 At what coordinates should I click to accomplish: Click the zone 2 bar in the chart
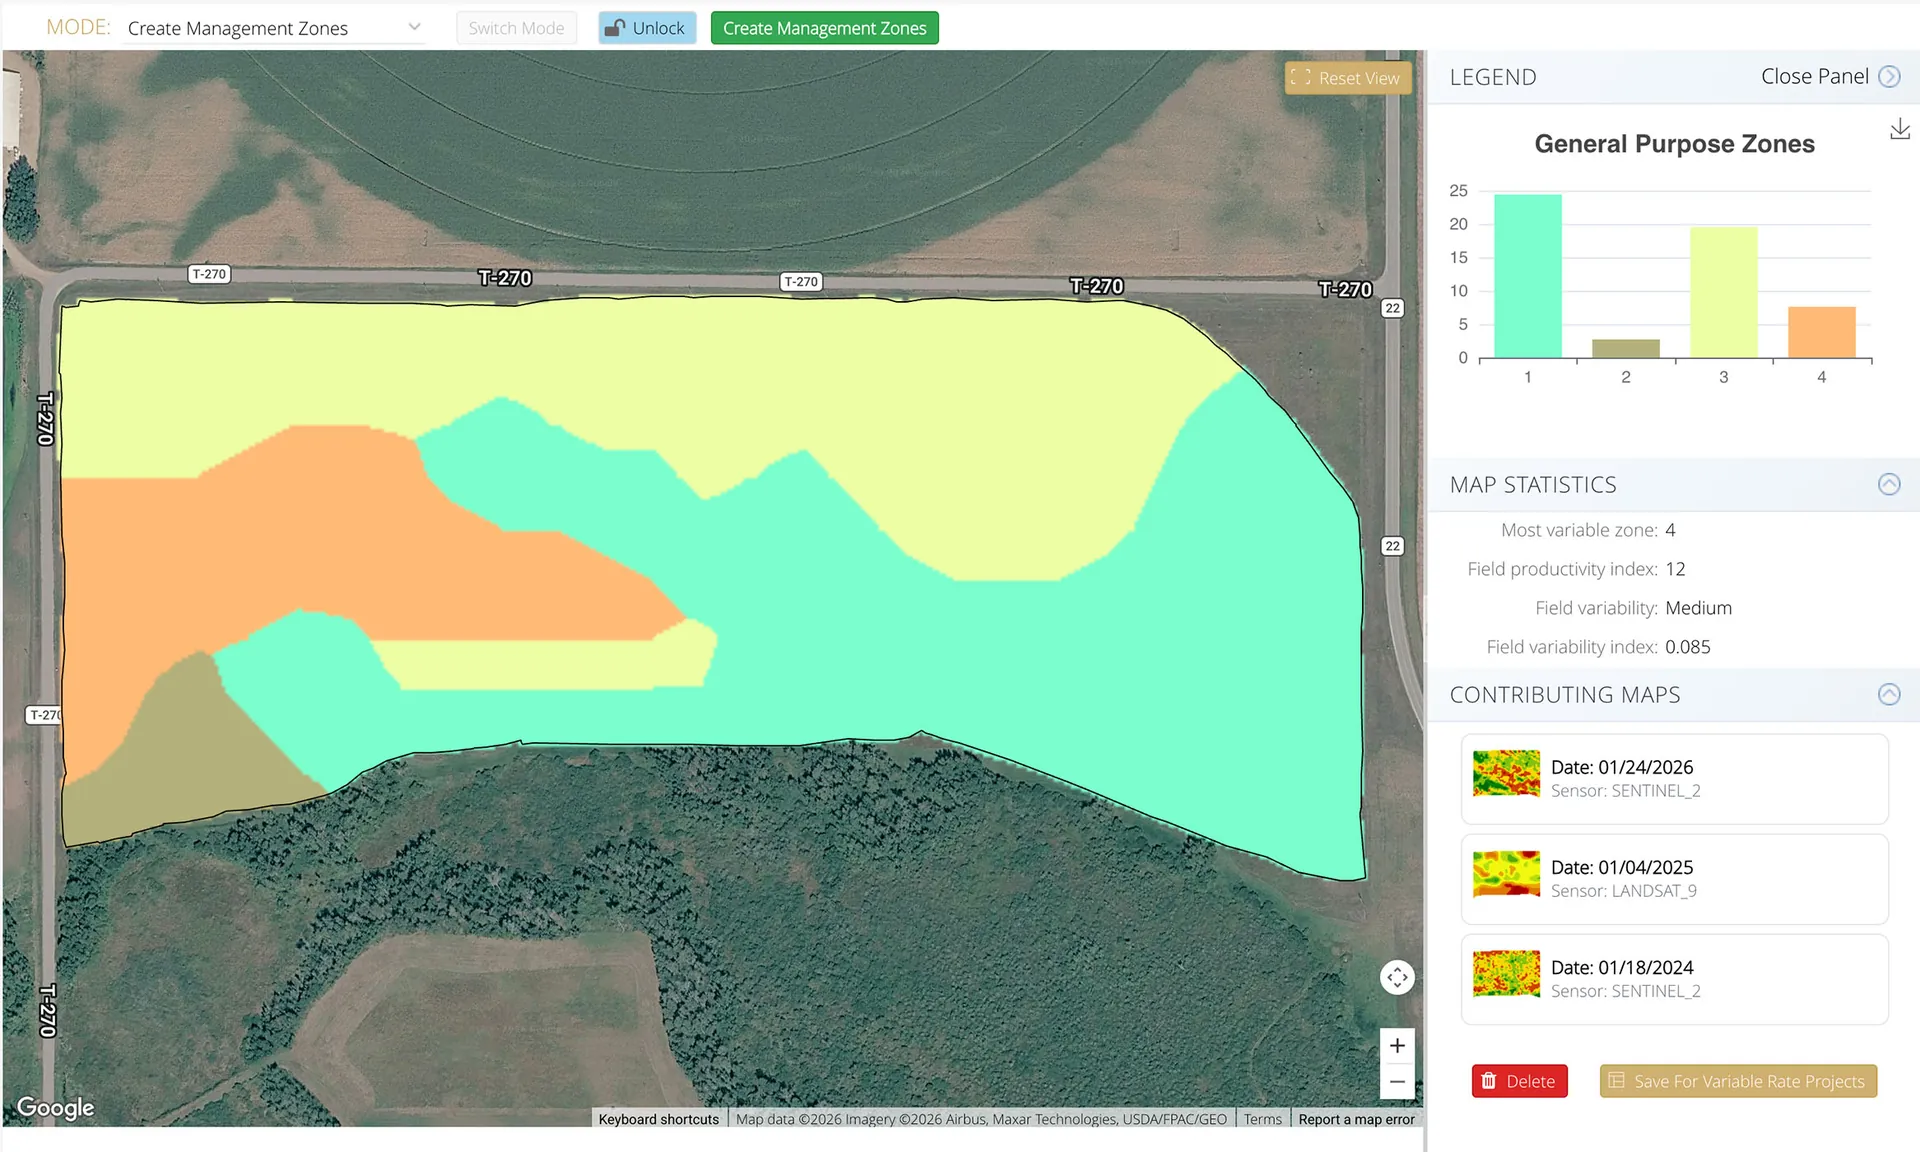(x=1625, y=348)
